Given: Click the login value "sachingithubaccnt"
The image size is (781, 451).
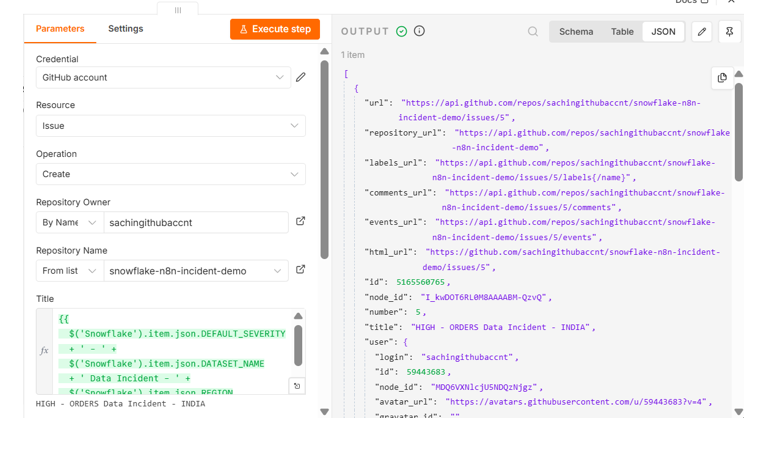Looking at the screenshot, I should [467, 357].
